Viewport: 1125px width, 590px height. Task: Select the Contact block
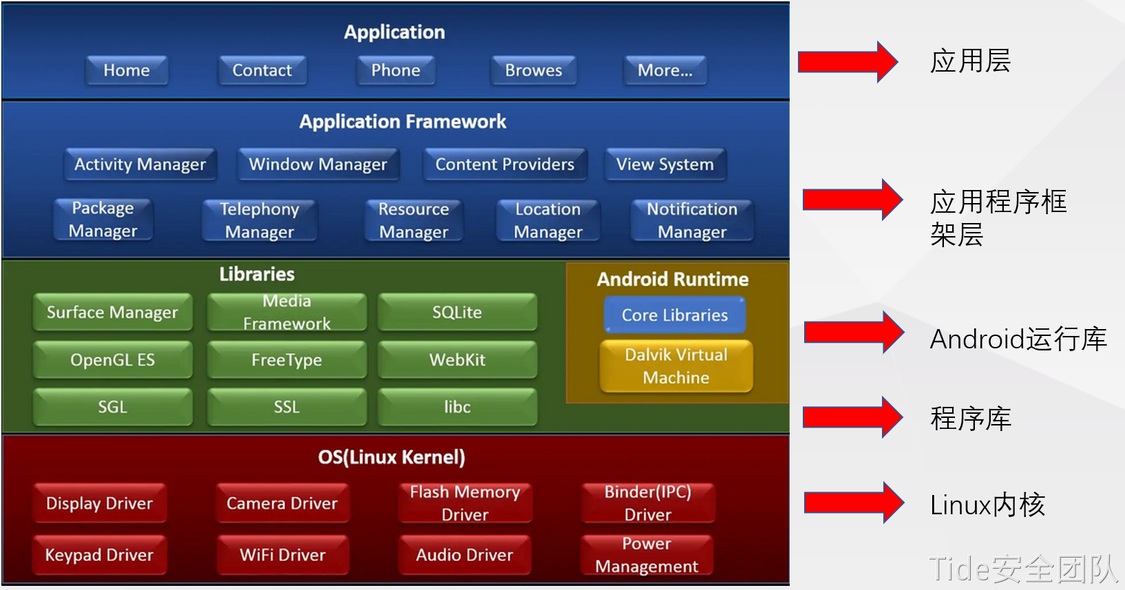(262, 70)
